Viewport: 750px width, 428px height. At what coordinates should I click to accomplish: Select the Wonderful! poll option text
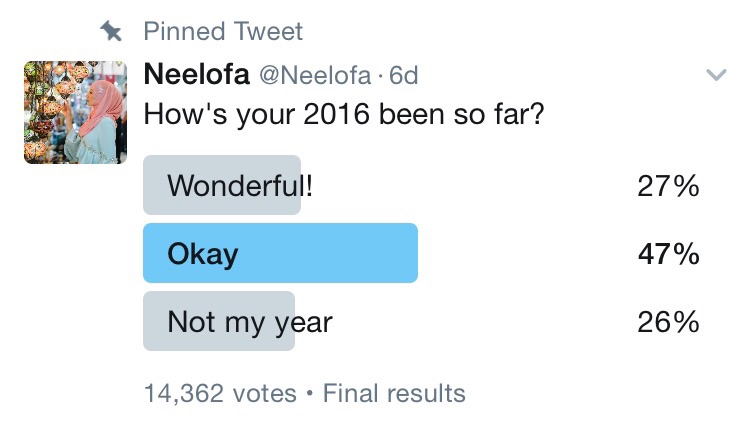pyautogui.click(x=240, y=185)
